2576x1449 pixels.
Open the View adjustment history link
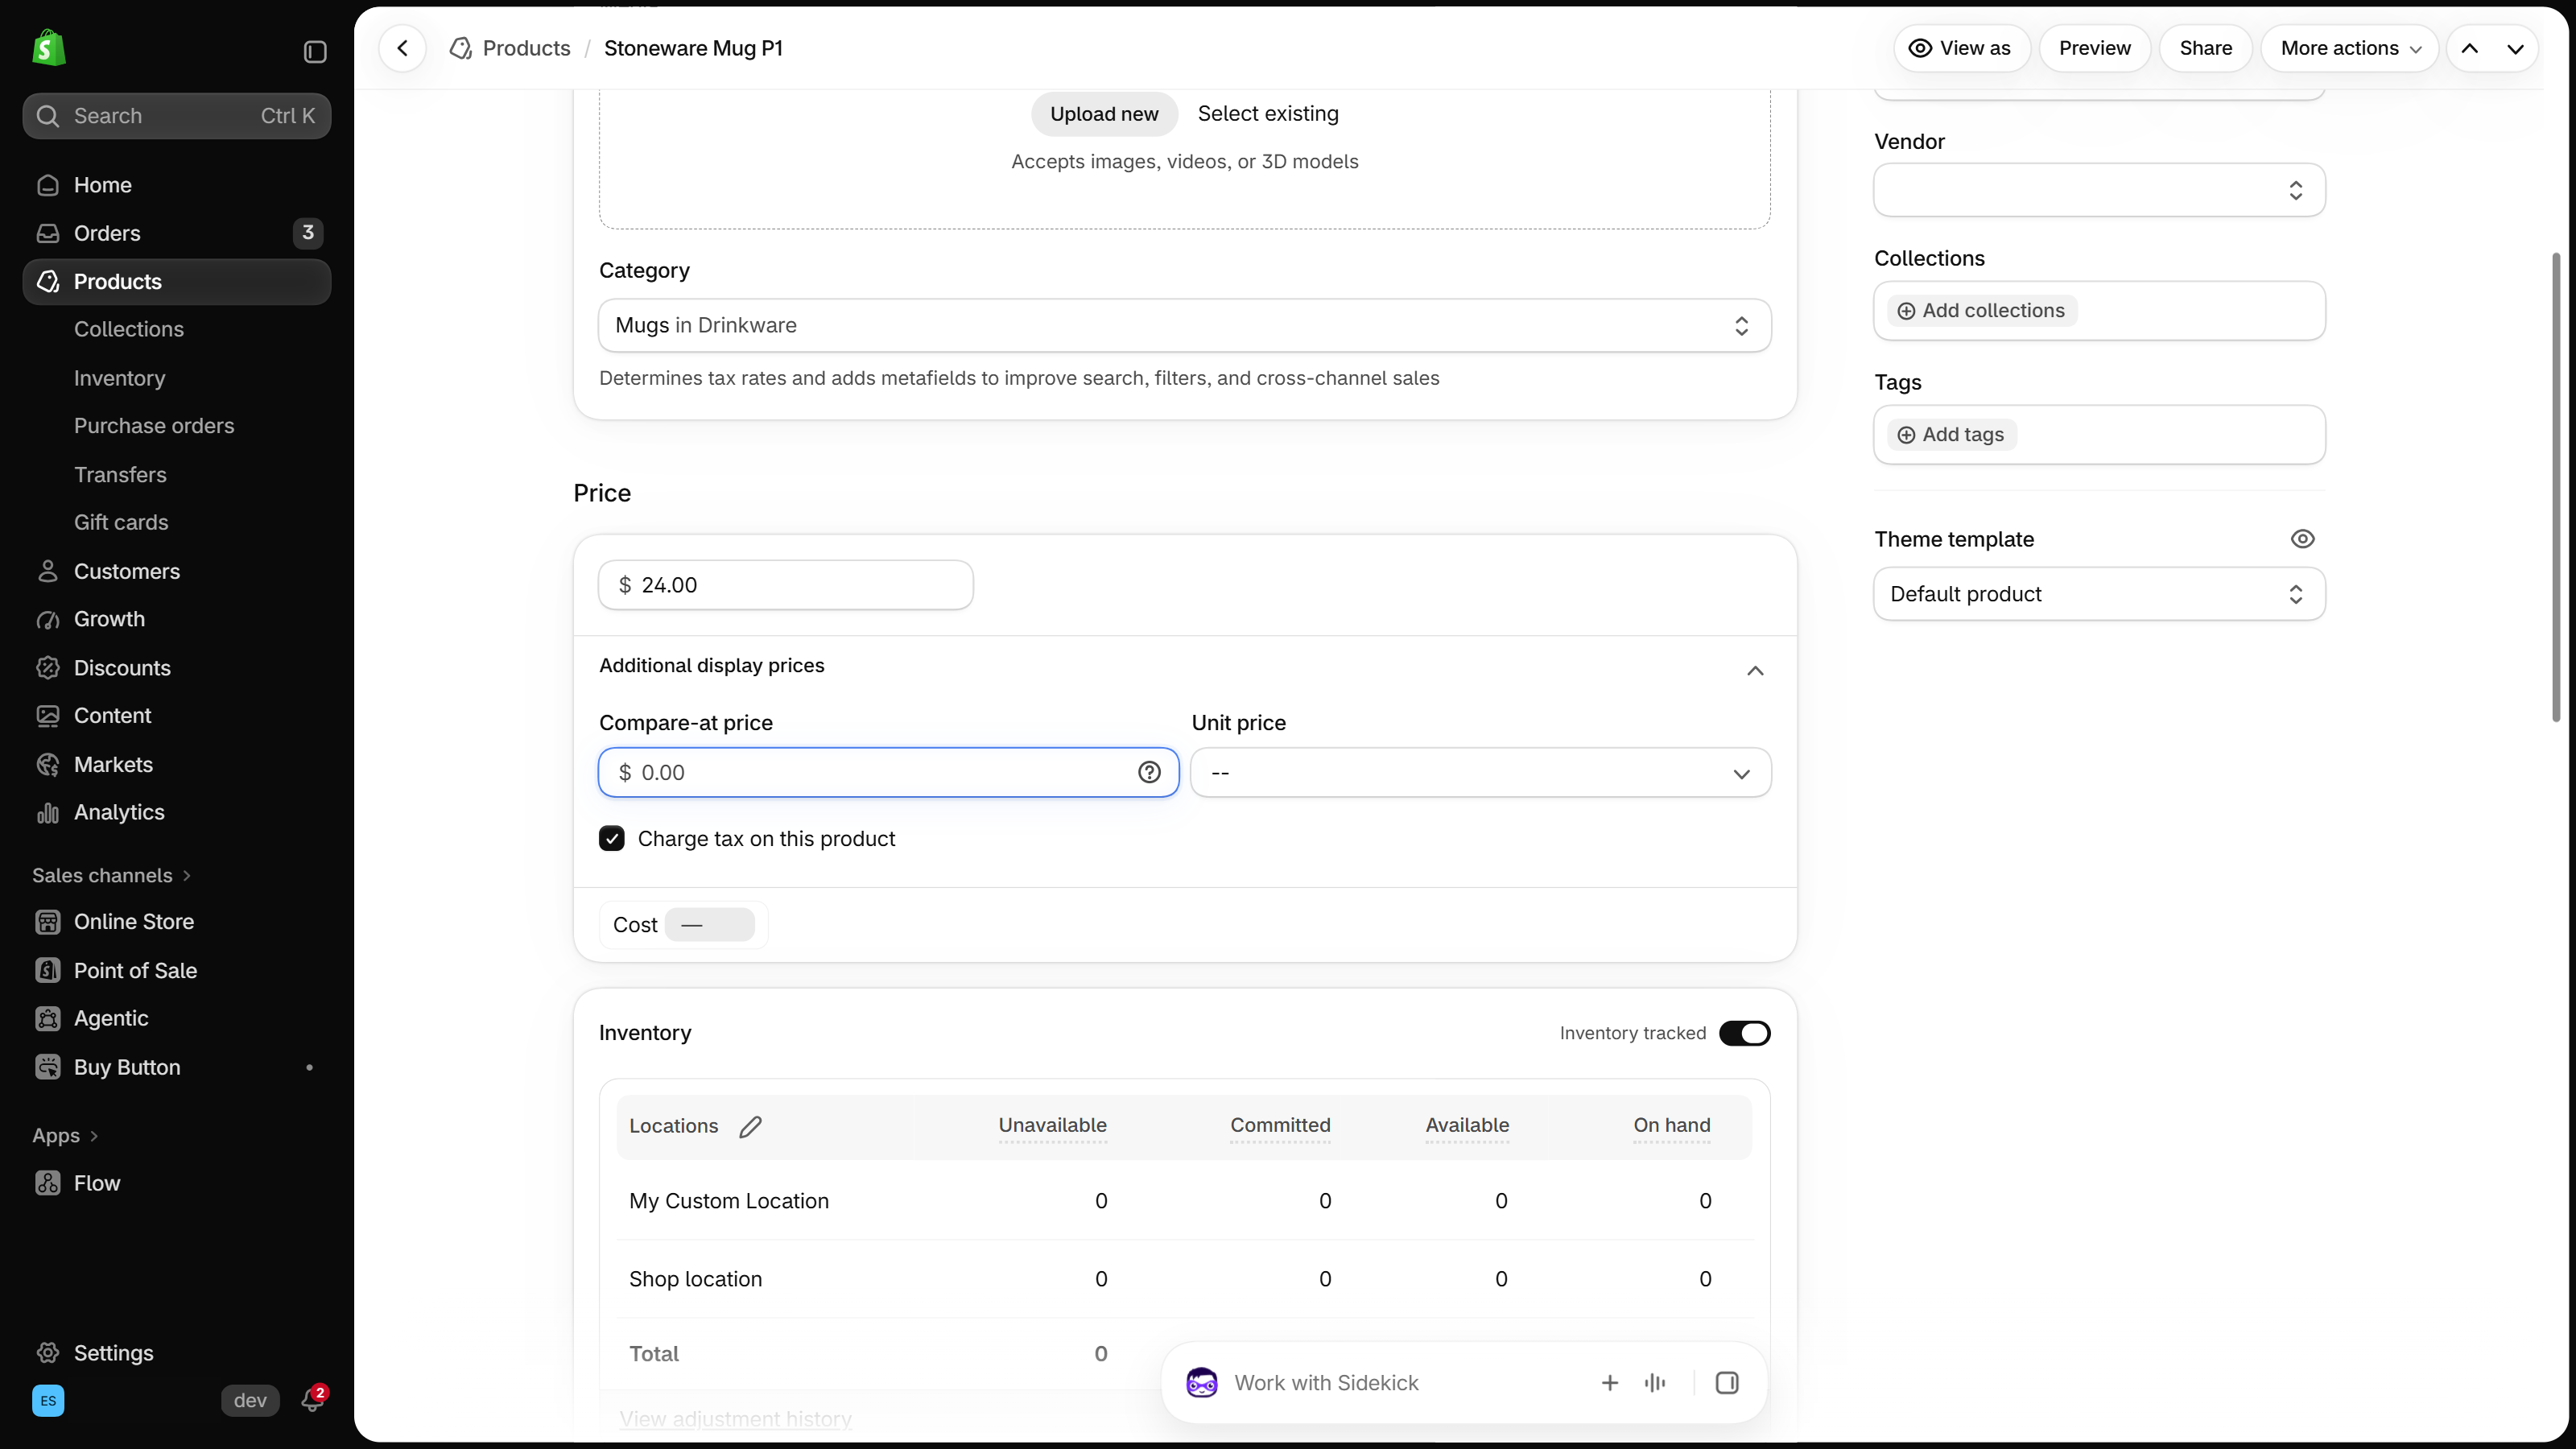click(735, 1418)
